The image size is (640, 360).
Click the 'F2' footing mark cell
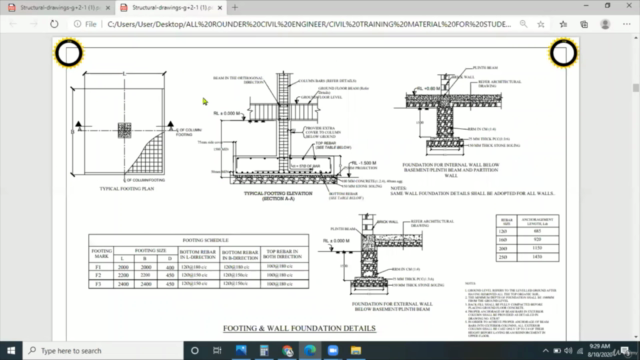click(x=98, y=275)
